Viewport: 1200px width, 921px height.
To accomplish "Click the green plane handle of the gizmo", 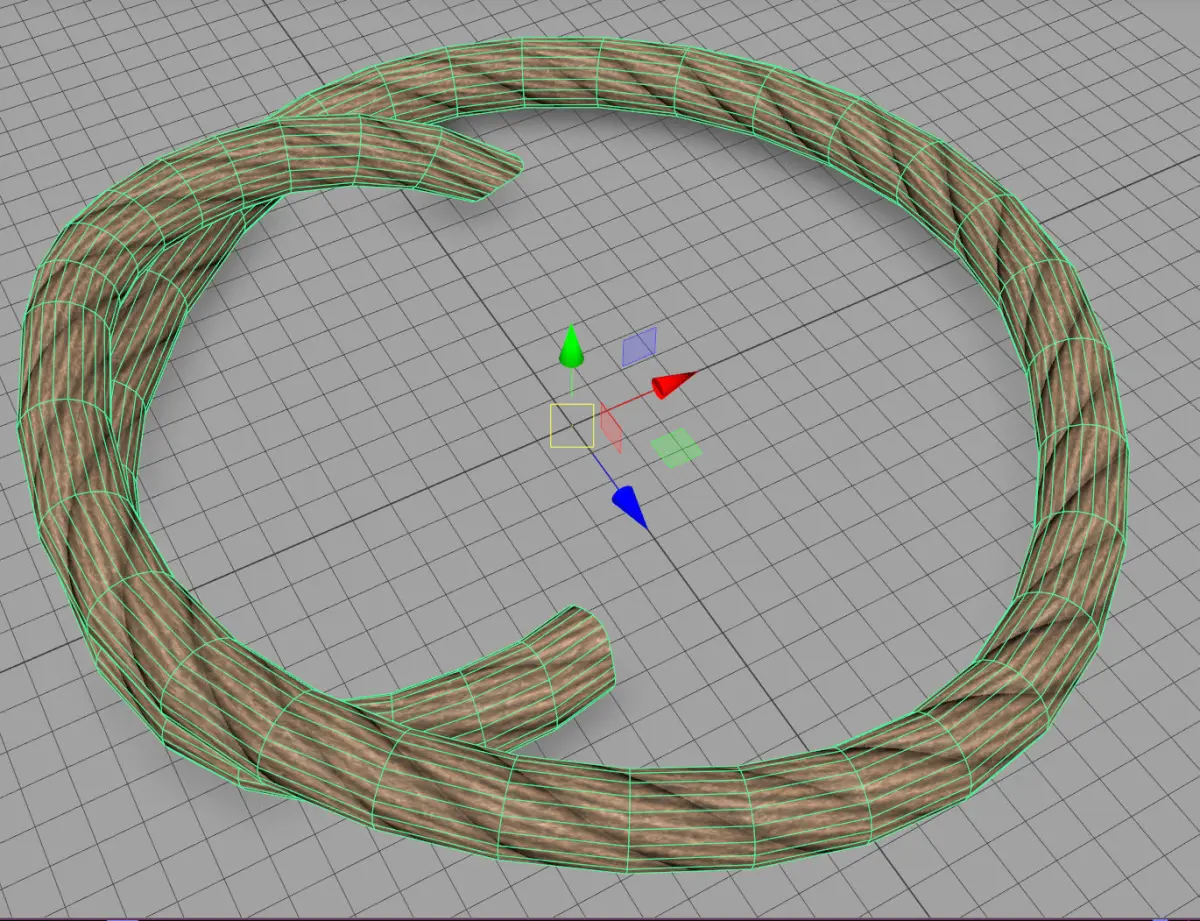I will pos(677,448).
